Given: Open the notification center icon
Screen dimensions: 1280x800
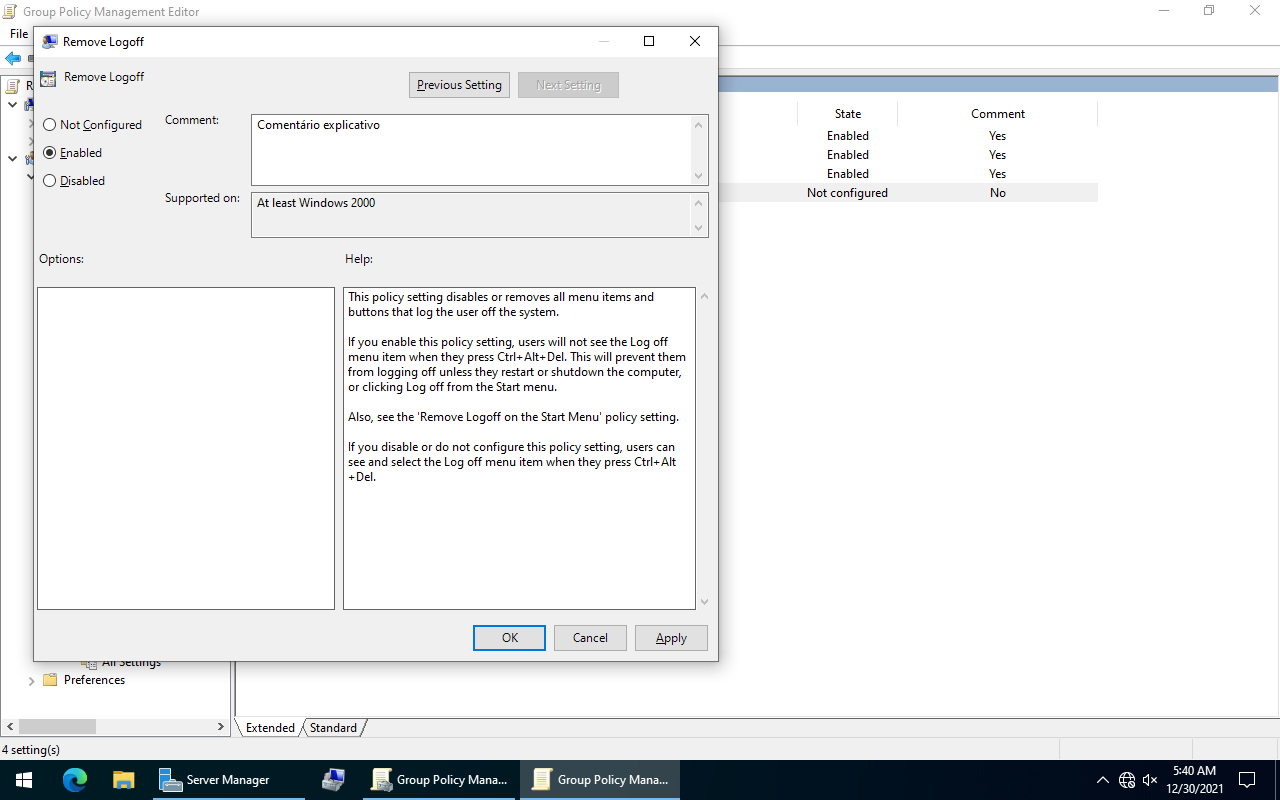Looking at the screenshot, I should pos(1247,780).
